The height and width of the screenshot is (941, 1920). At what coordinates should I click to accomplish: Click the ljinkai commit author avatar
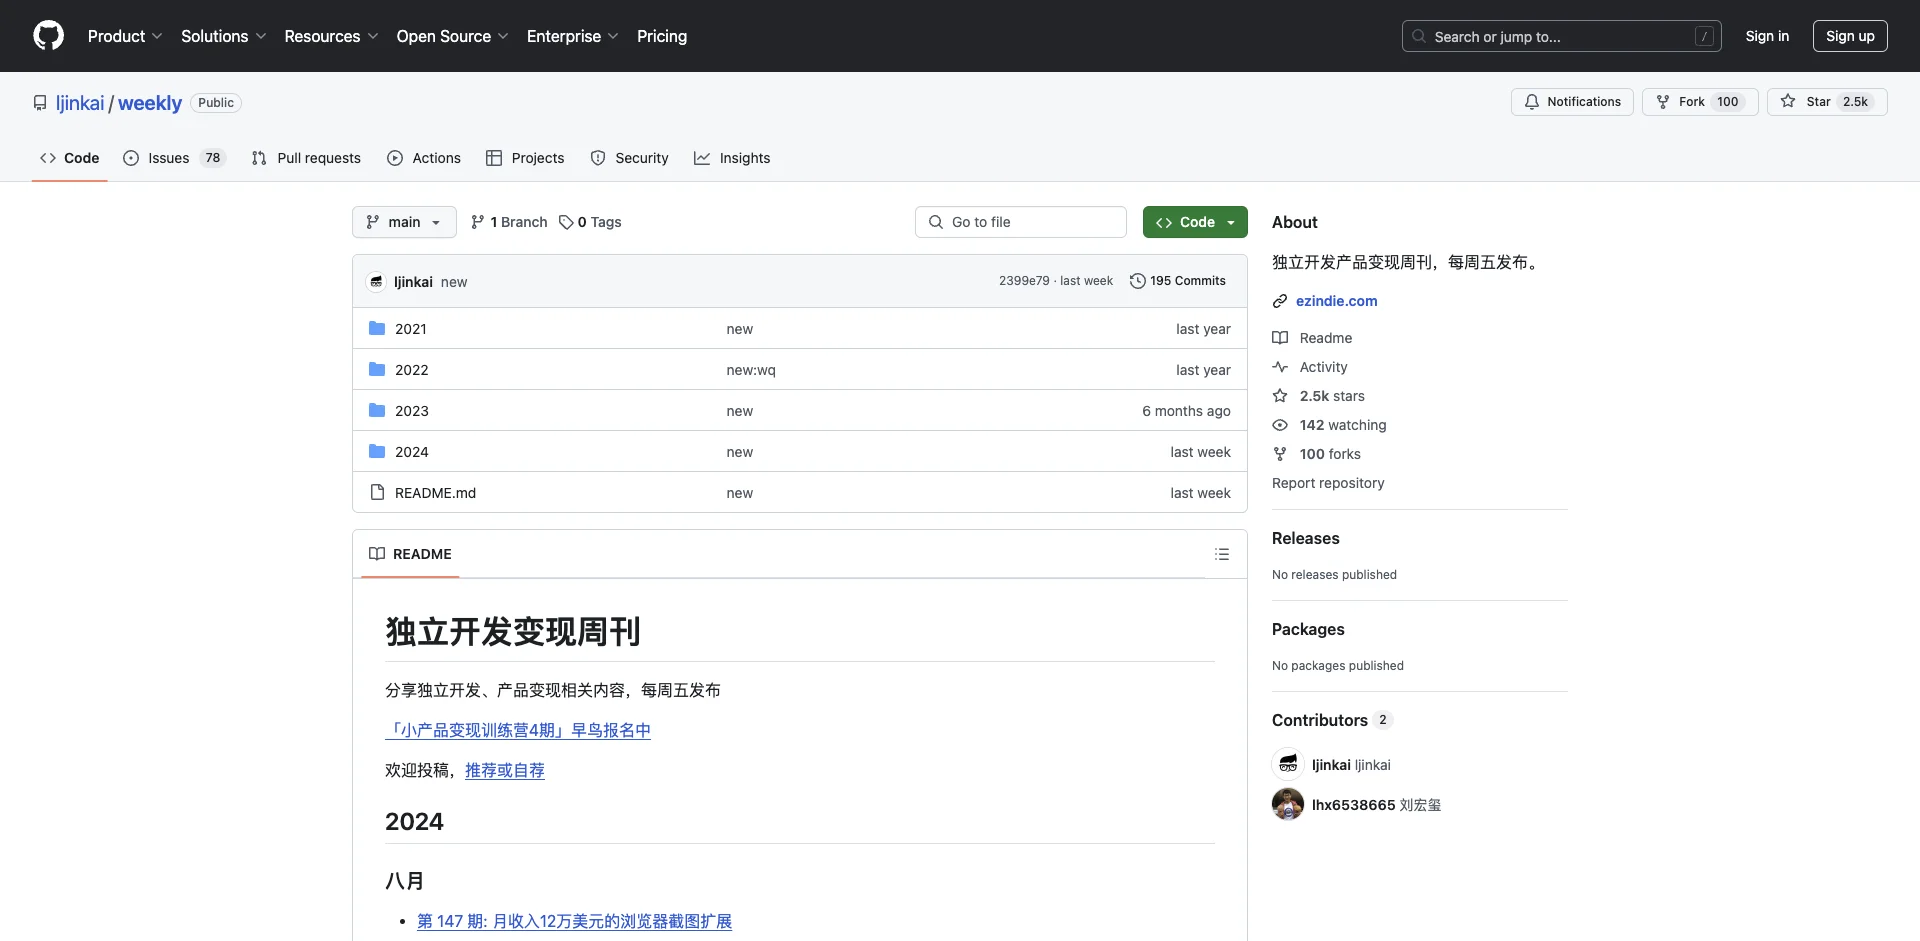coord(376,282)
